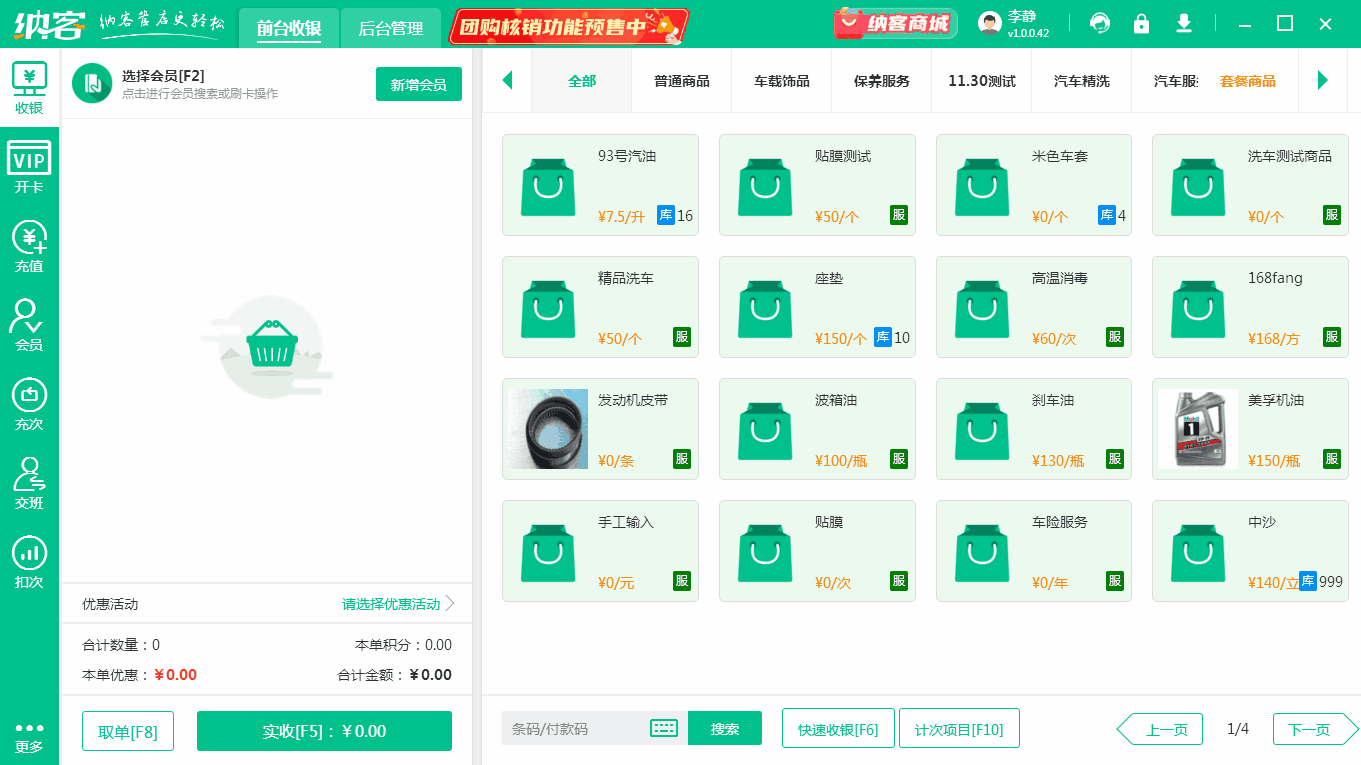Select the 充值 recharge function
This screenshot has height=765, width=1361.
coord(29,243)
